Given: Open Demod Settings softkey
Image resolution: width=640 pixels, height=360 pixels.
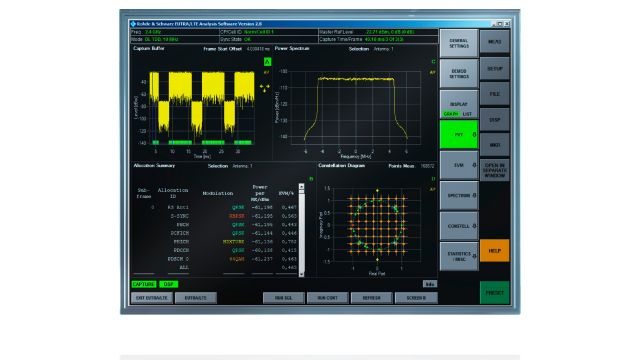Looking at the screenshot, I should click(459, 73).
